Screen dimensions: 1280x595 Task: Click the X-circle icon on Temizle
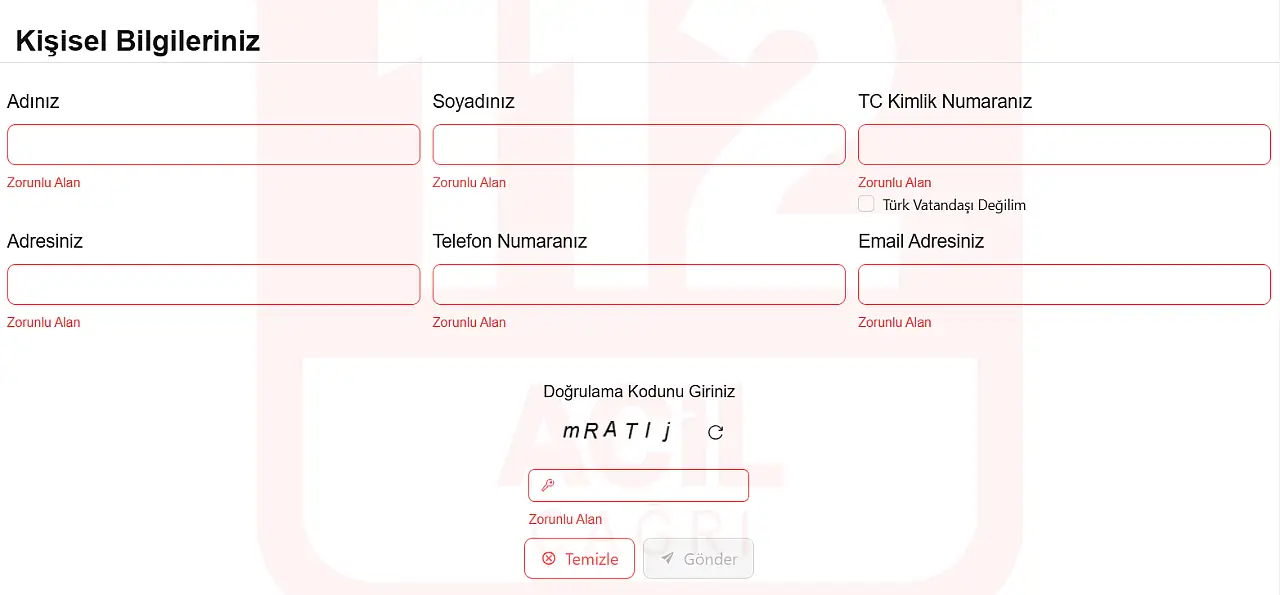[548, 558]
